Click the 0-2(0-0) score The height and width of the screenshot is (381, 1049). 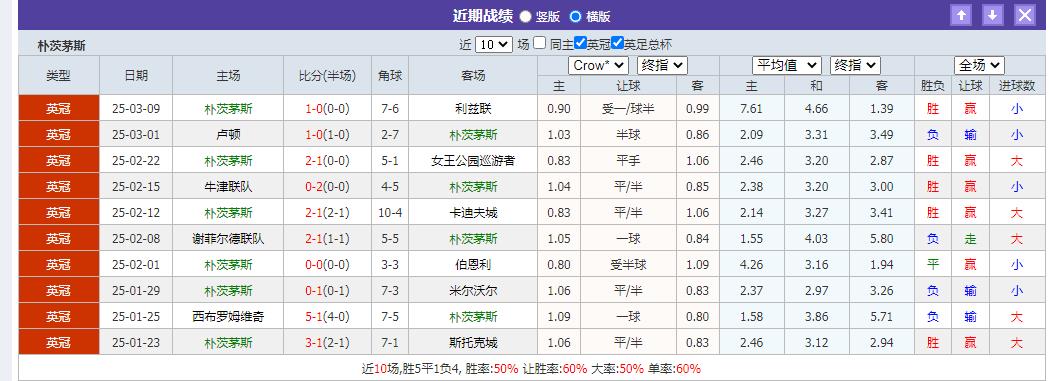(x=327, y=186)
